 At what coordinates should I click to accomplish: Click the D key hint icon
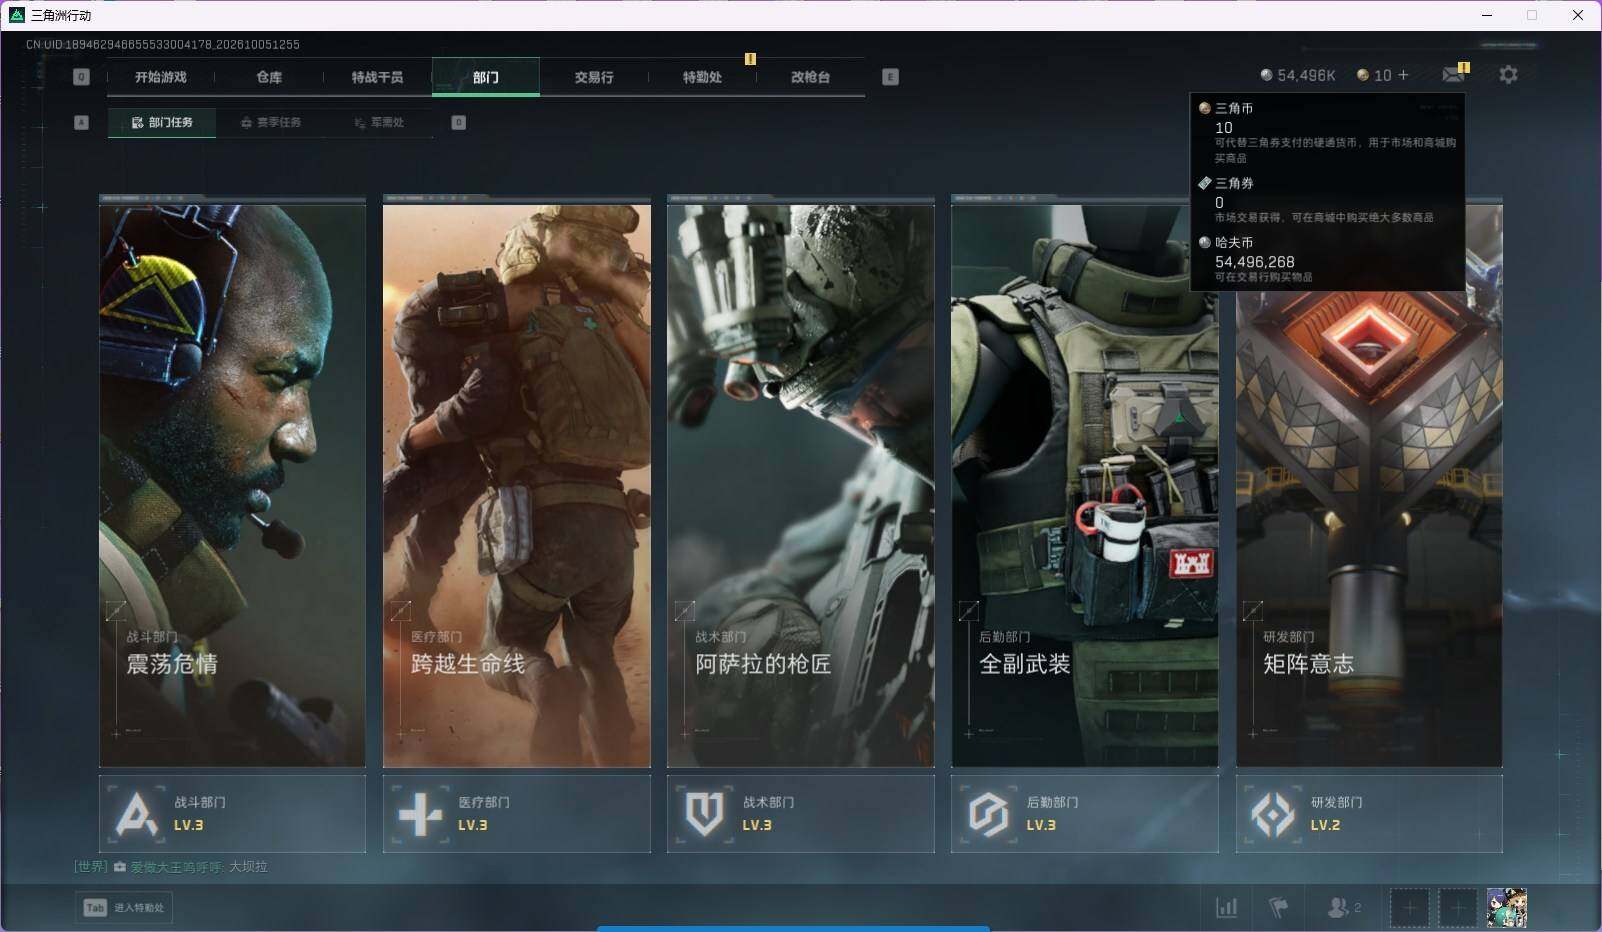click(458, 122)
